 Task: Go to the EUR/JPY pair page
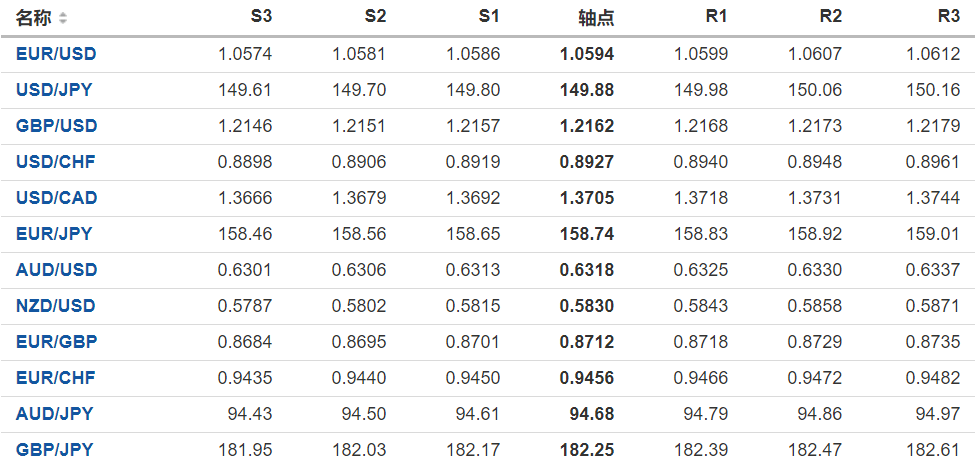coord(54,234)
